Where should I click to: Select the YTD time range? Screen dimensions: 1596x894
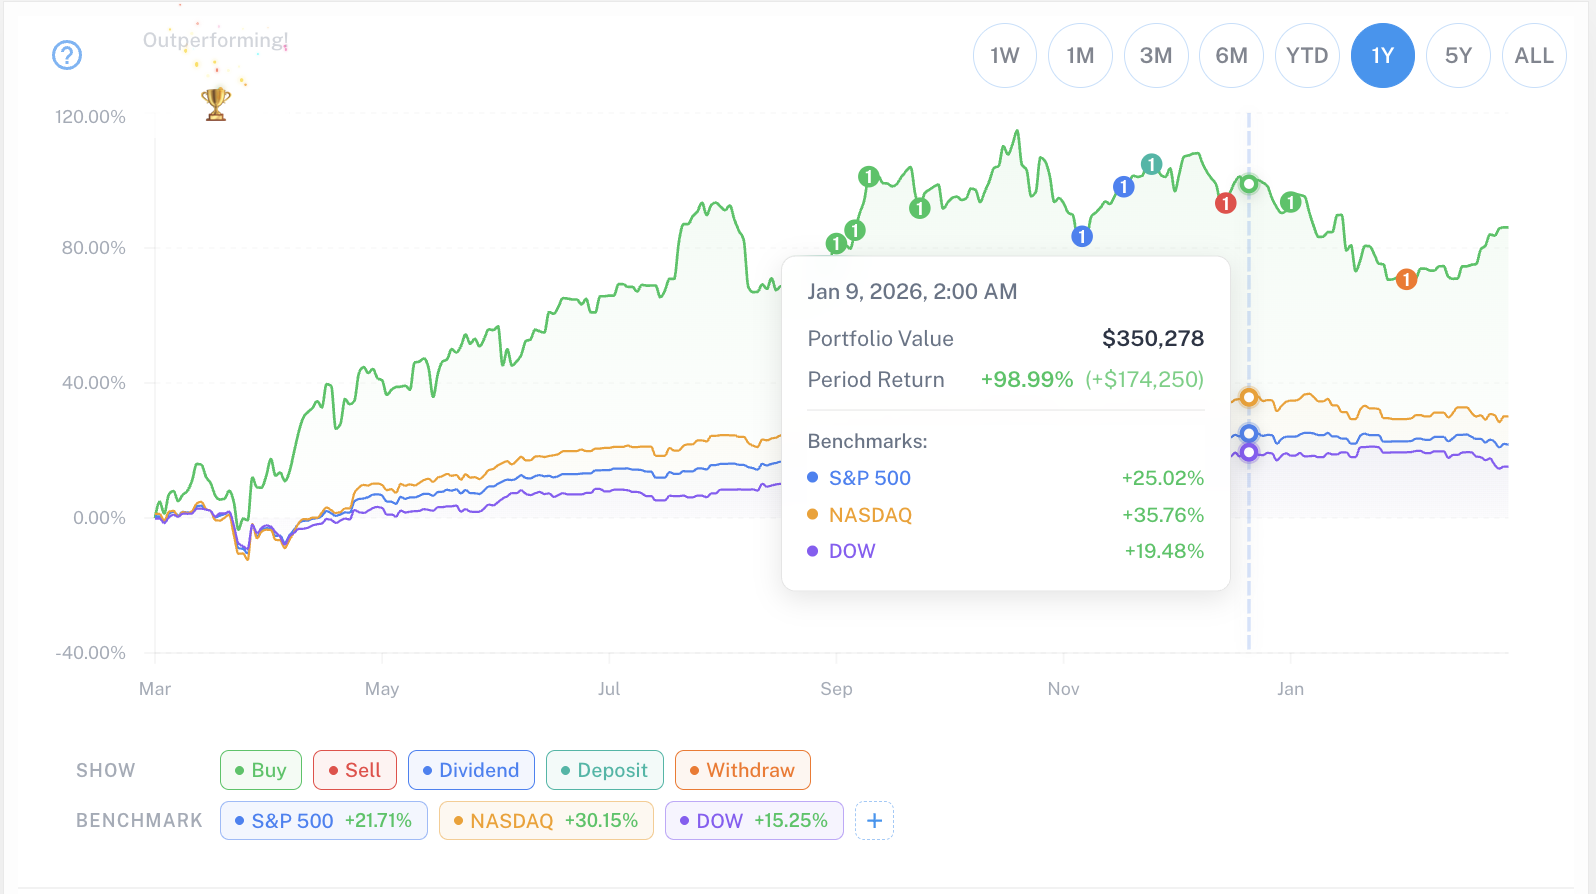[x=1306, y=56]
